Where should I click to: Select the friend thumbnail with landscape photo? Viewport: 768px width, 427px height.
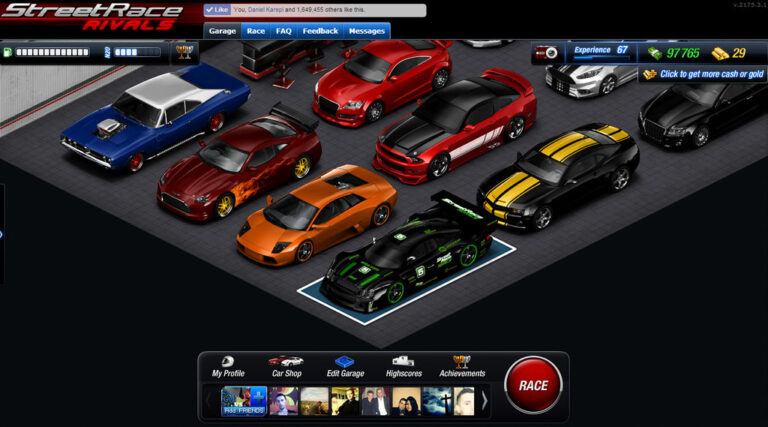point(314,401)
